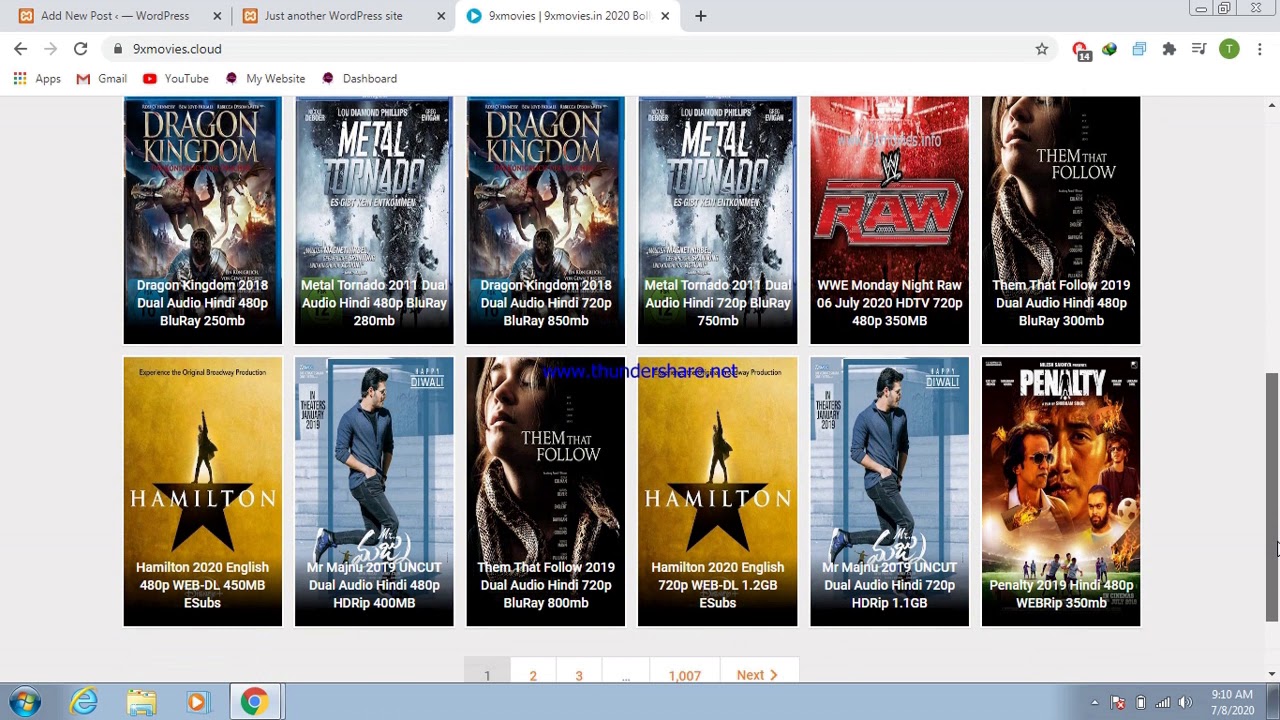Open Them That Follow 2019 480p 300mb
Viewport: 1280px width, 720px height.
(1061, 220)
